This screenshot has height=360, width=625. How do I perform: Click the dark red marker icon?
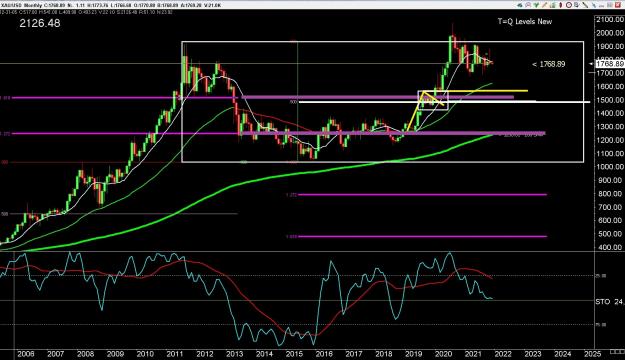561,5
